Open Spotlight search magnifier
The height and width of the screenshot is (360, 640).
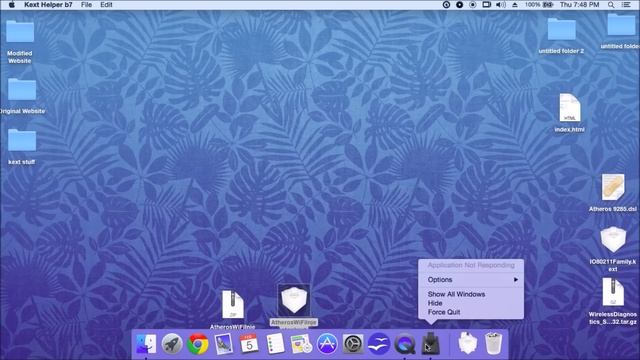611,5
